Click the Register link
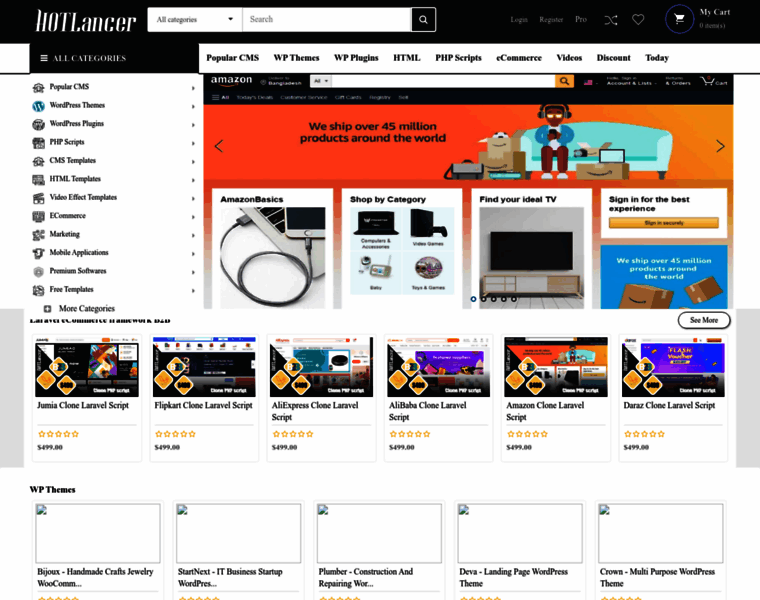This screenshot has height=600, width=760. [551, 19]
